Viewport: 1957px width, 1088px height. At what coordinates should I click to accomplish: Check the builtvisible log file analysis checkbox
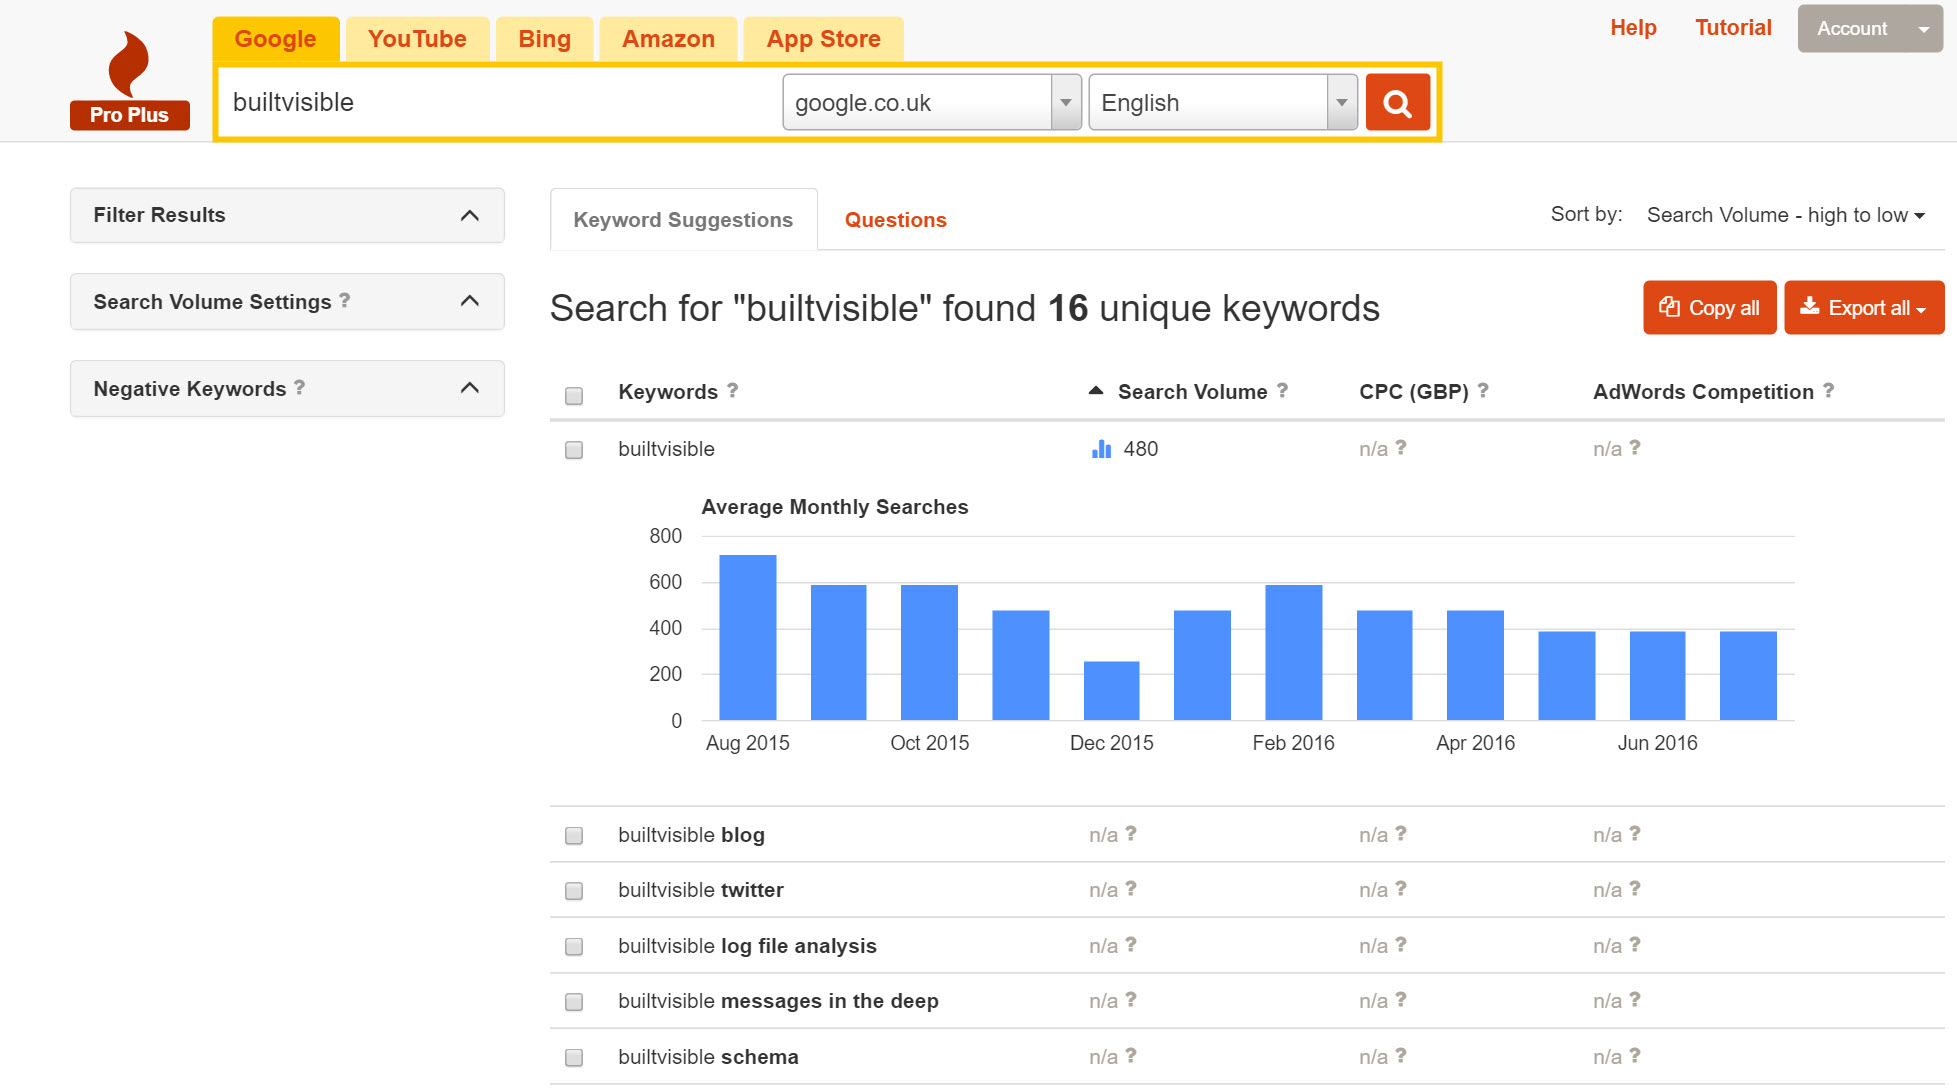(x=574, y=947)
